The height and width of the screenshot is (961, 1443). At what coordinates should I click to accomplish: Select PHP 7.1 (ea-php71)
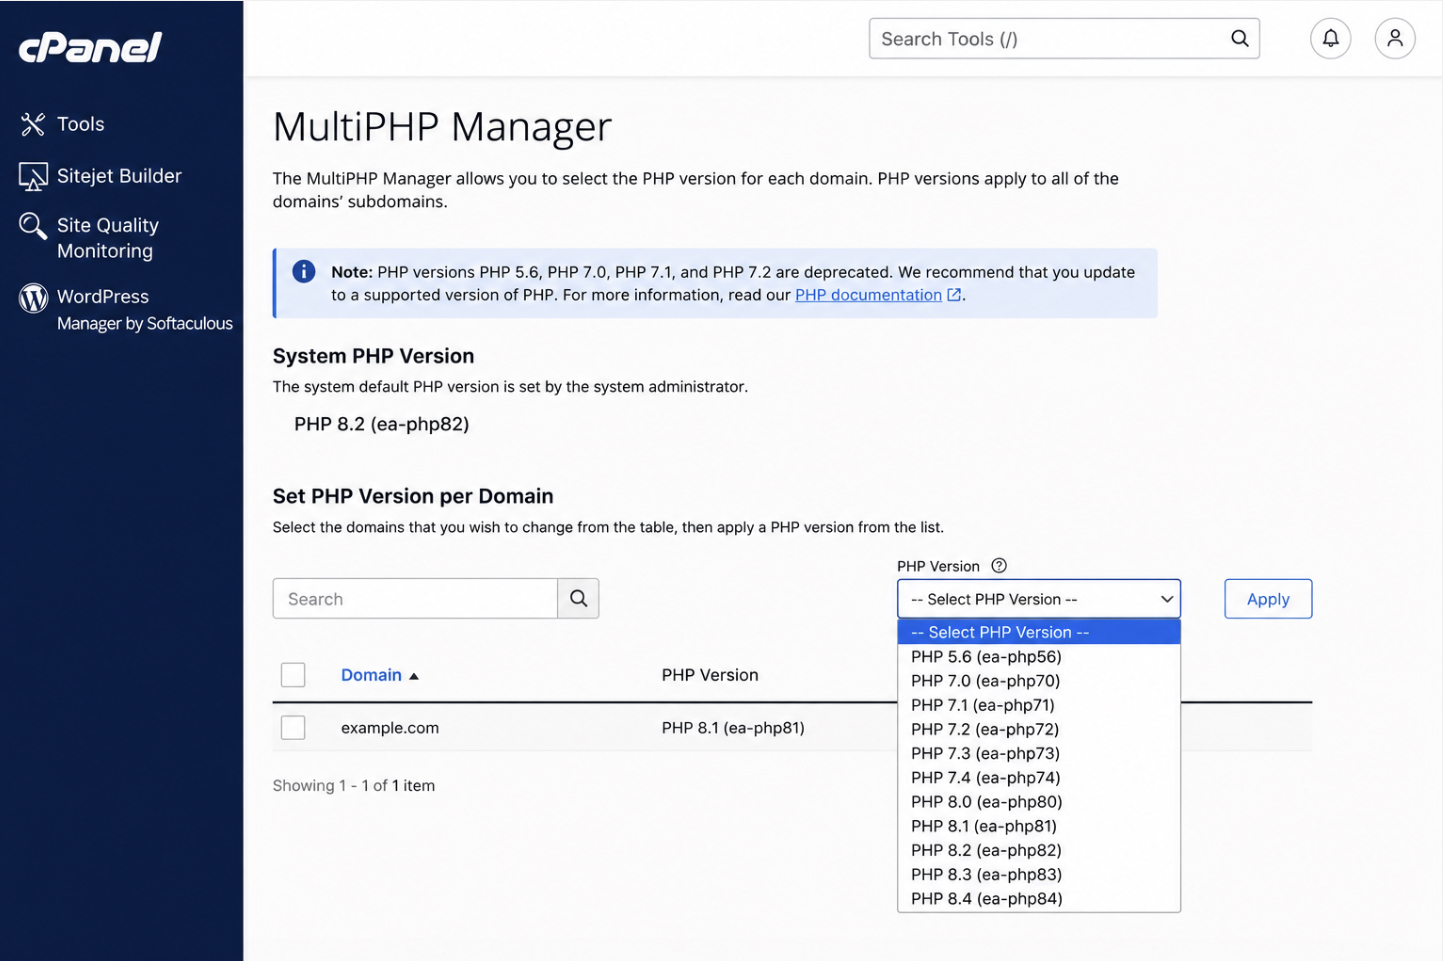(x=1038, y=705)
